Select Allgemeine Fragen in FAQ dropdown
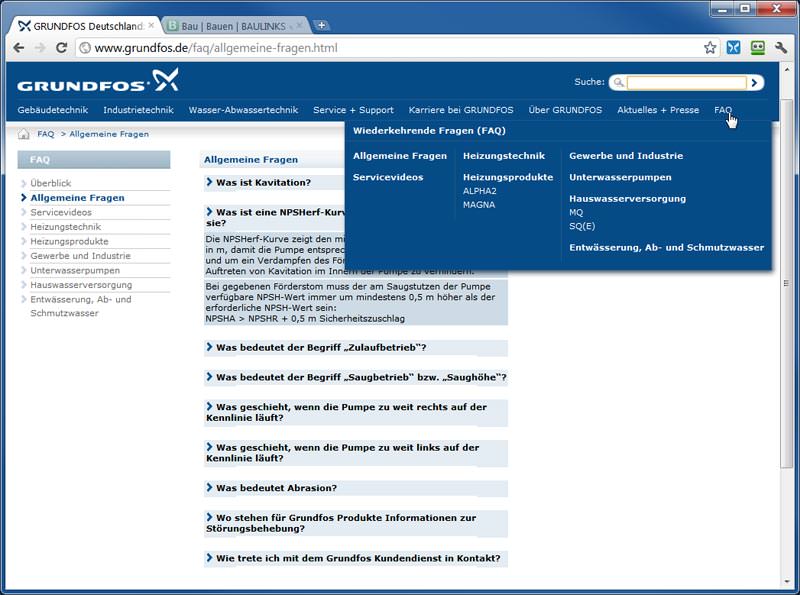Viewport: 800px width, 595px height. pos(400,156)
